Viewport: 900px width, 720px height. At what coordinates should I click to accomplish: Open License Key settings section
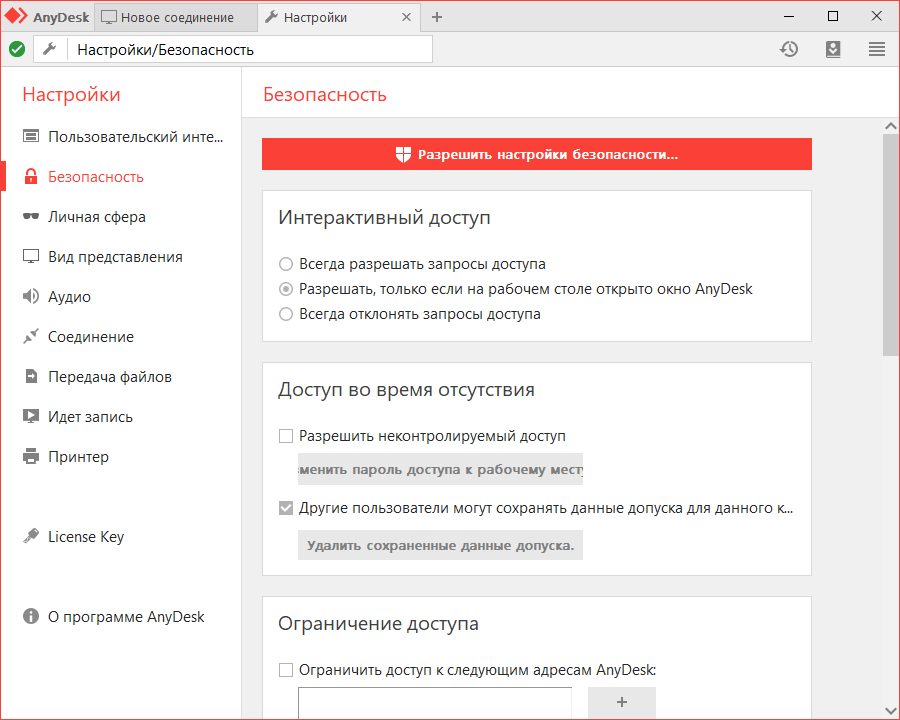[85, 537]
